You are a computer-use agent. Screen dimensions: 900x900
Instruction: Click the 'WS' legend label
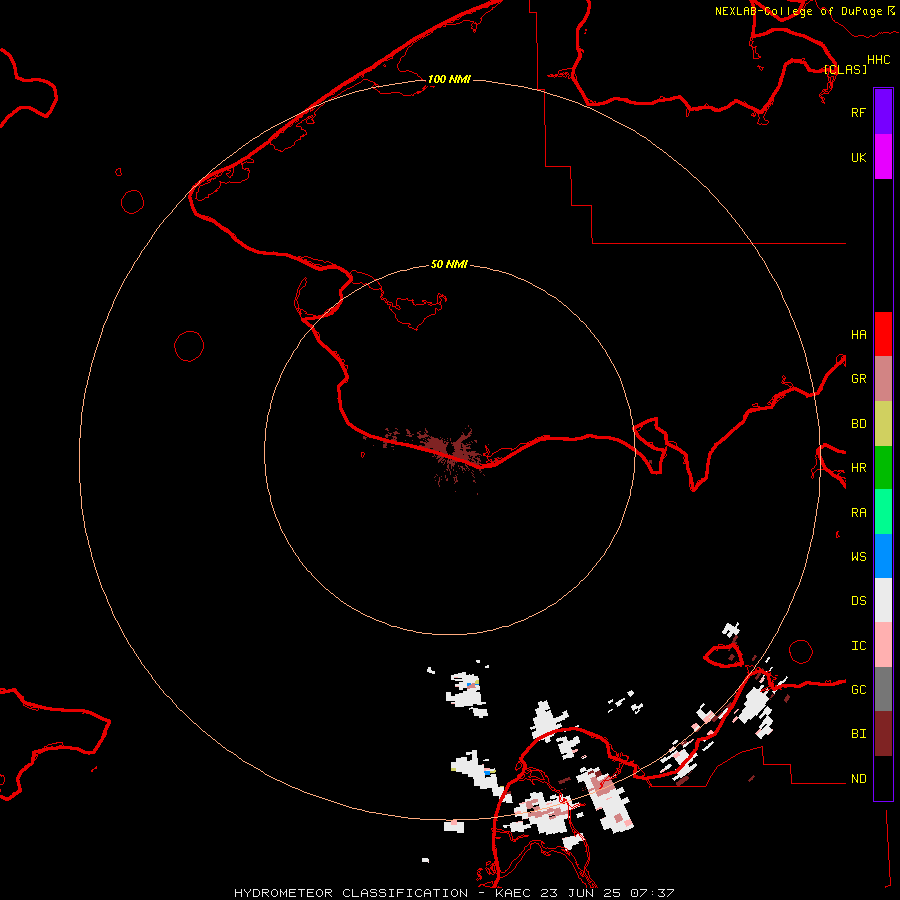click(x=858, y=556)
